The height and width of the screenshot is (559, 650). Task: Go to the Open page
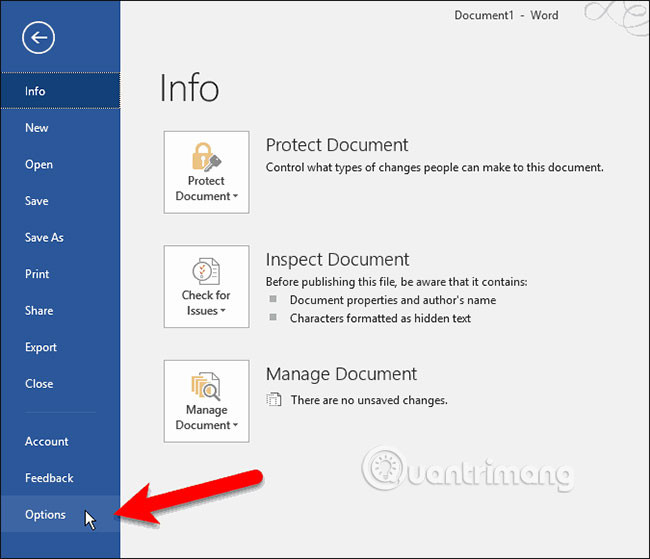pos(39,165)
